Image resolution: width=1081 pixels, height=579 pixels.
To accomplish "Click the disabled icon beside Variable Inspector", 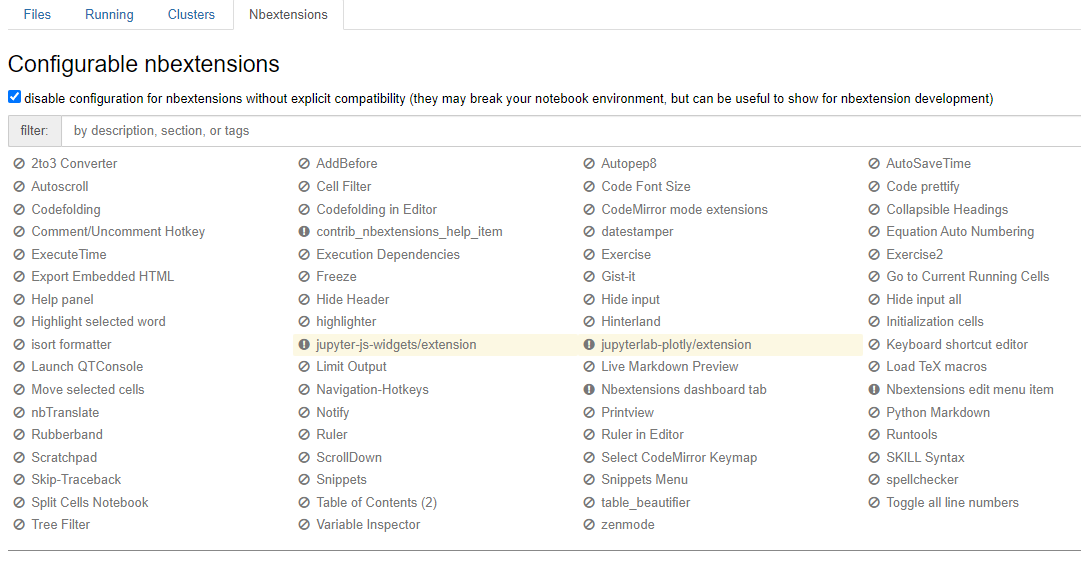I will (304, 525).
